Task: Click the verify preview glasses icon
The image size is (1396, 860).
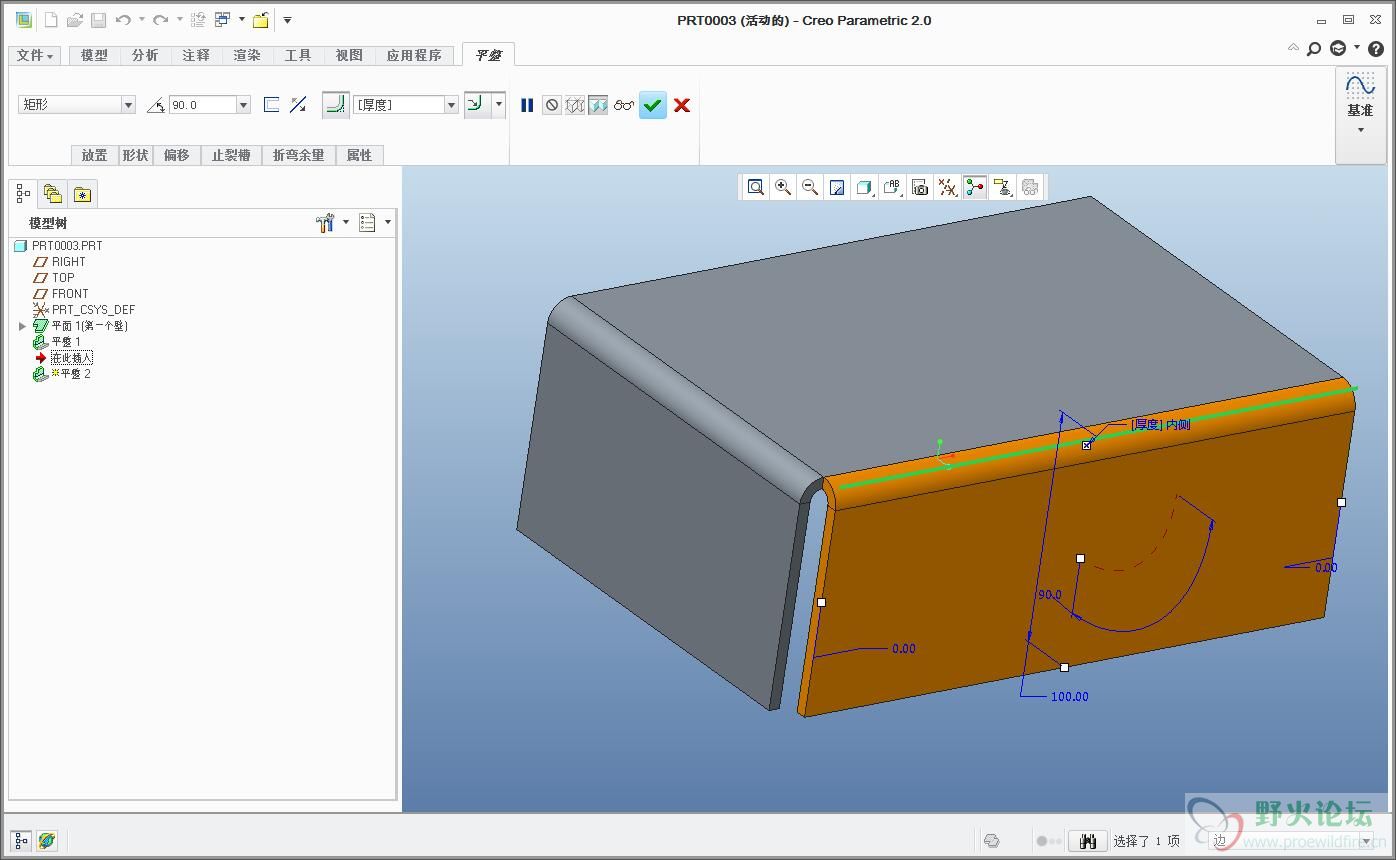Action: pyautogui.click(x=624, y=105)
